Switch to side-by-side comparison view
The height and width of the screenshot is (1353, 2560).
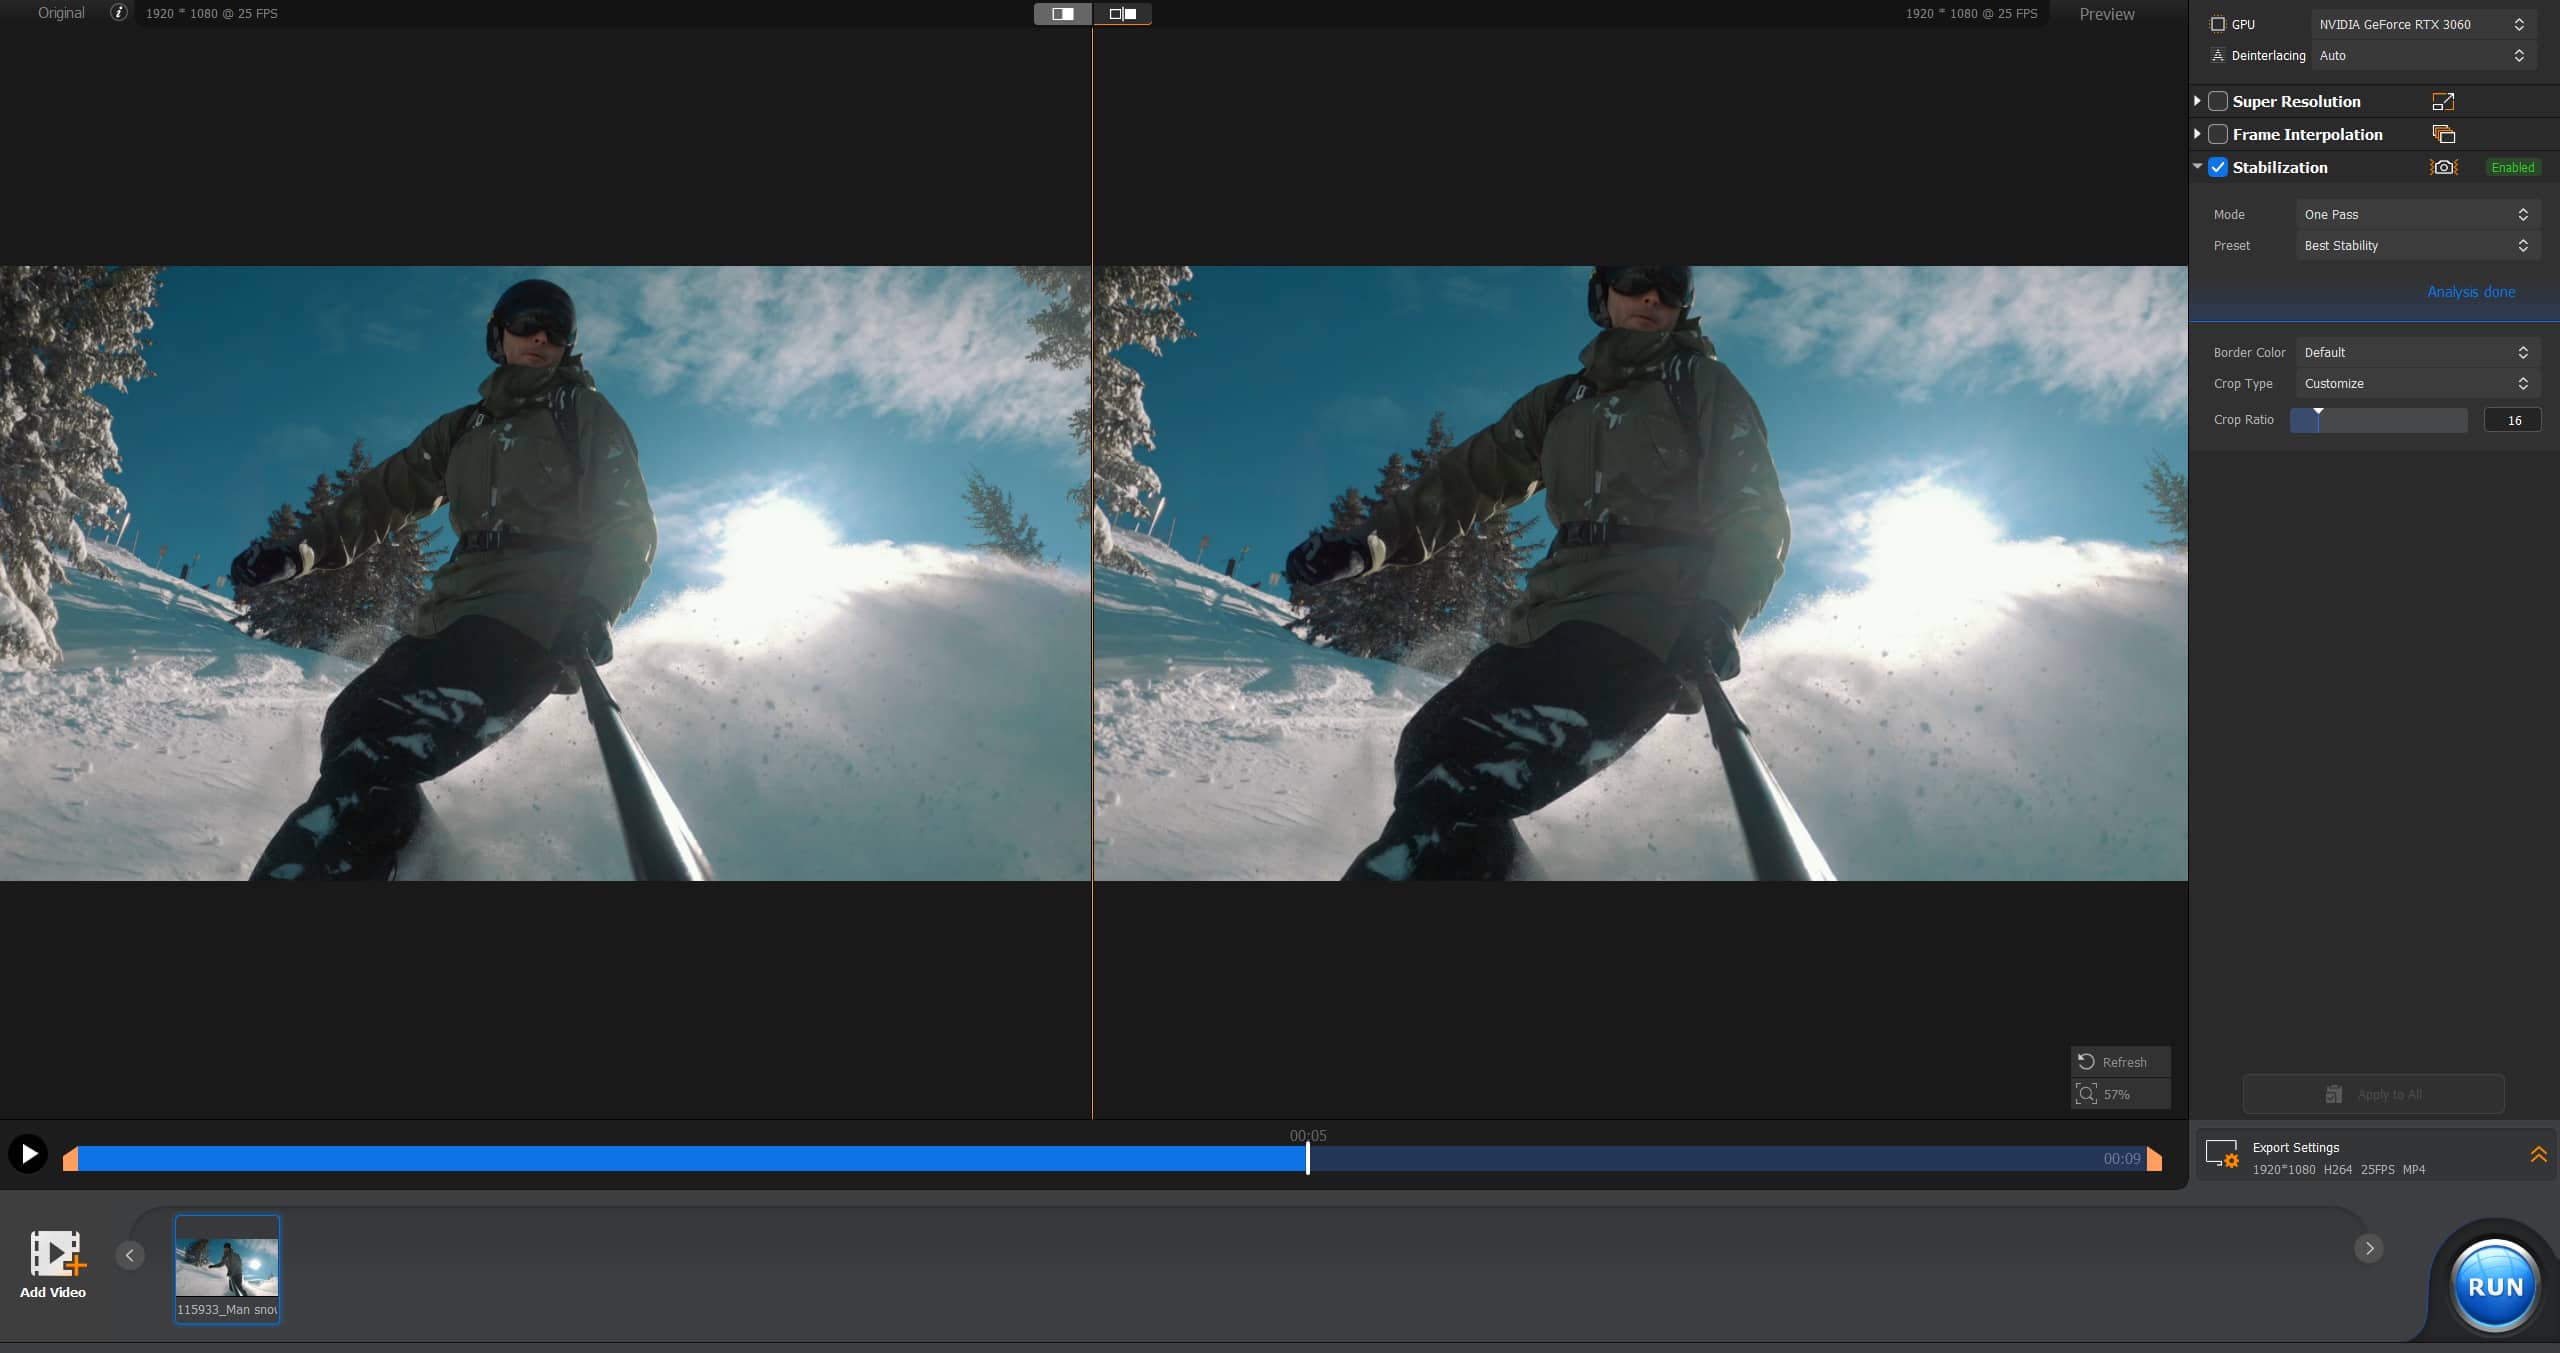click(1122, 14)
